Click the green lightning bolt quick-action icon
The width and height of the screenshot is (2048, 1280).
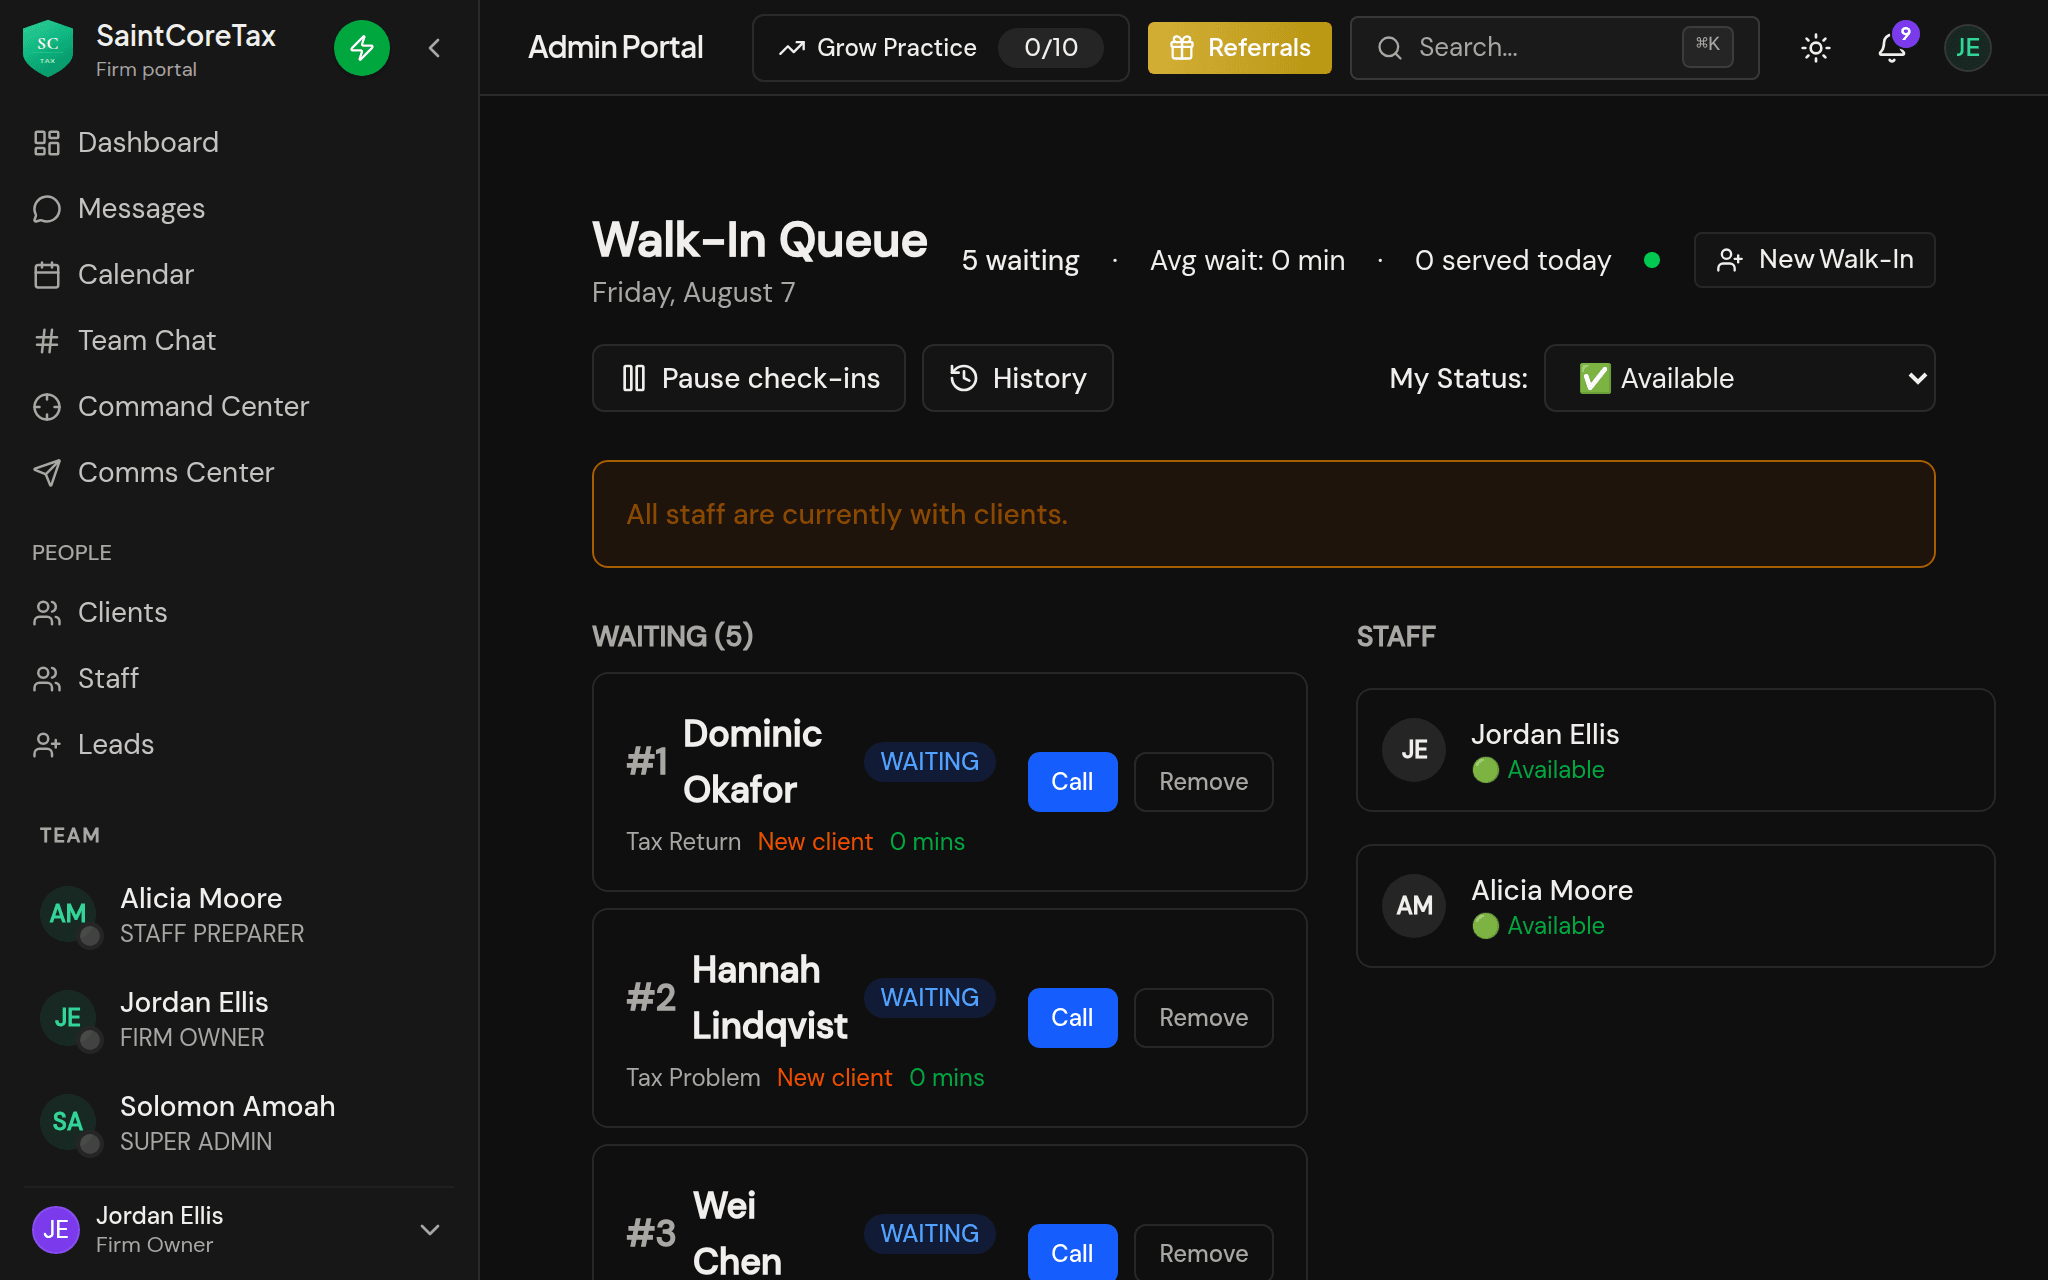pyautogui.click(x=362, y=48)
